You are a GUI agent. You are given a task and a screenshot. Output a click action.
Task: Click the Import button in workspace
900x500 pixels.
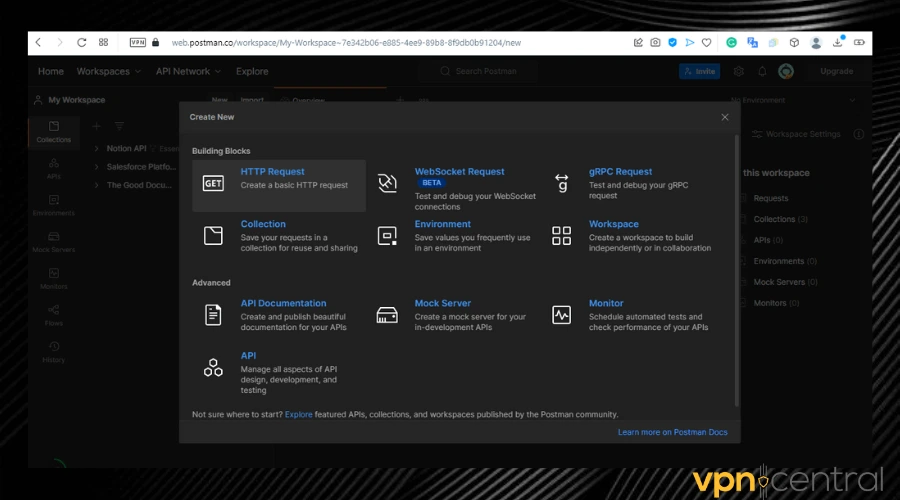[252, 100]
